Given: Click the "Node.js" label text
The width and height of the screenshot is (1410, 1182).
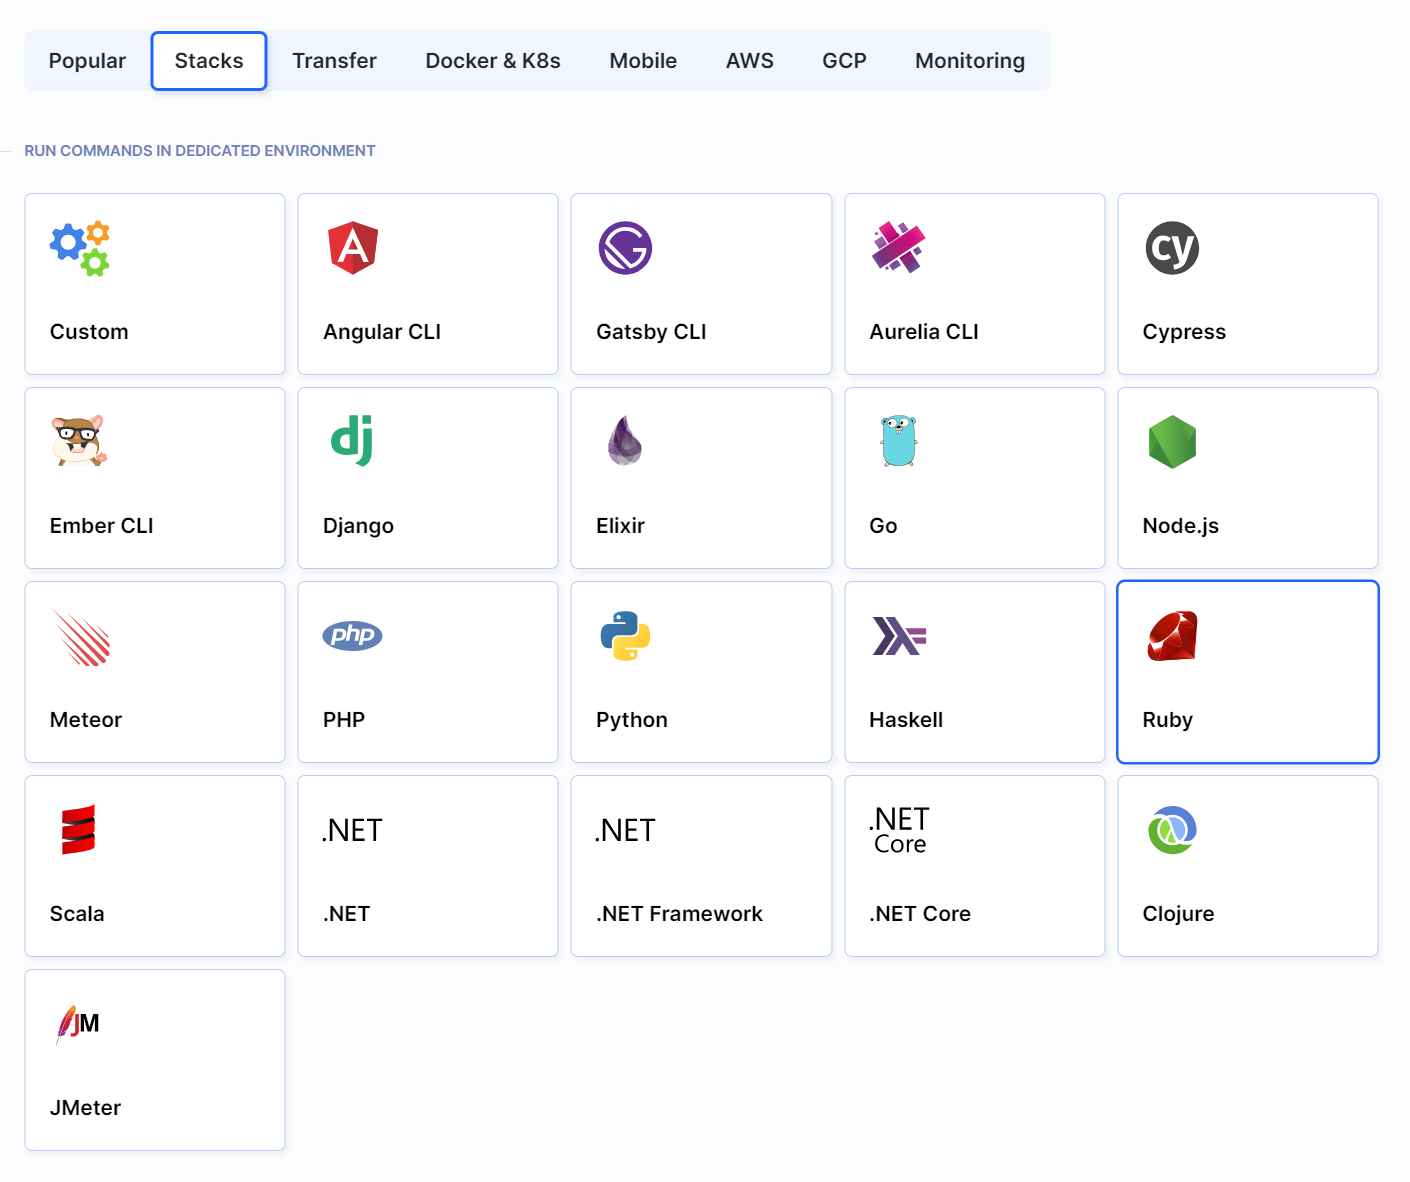Looking at the screenshot, I should tap(1181, 527).
